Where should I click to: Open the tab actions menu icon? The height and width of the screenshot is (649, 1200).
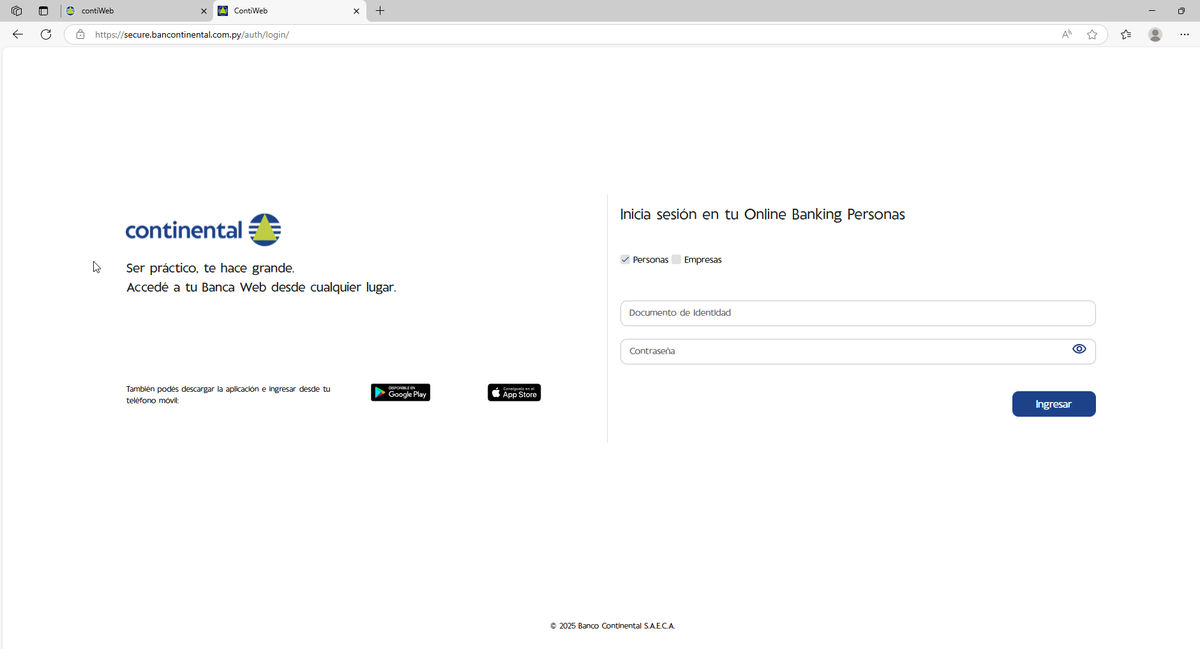pyautogui.click(x=43, y=11)
